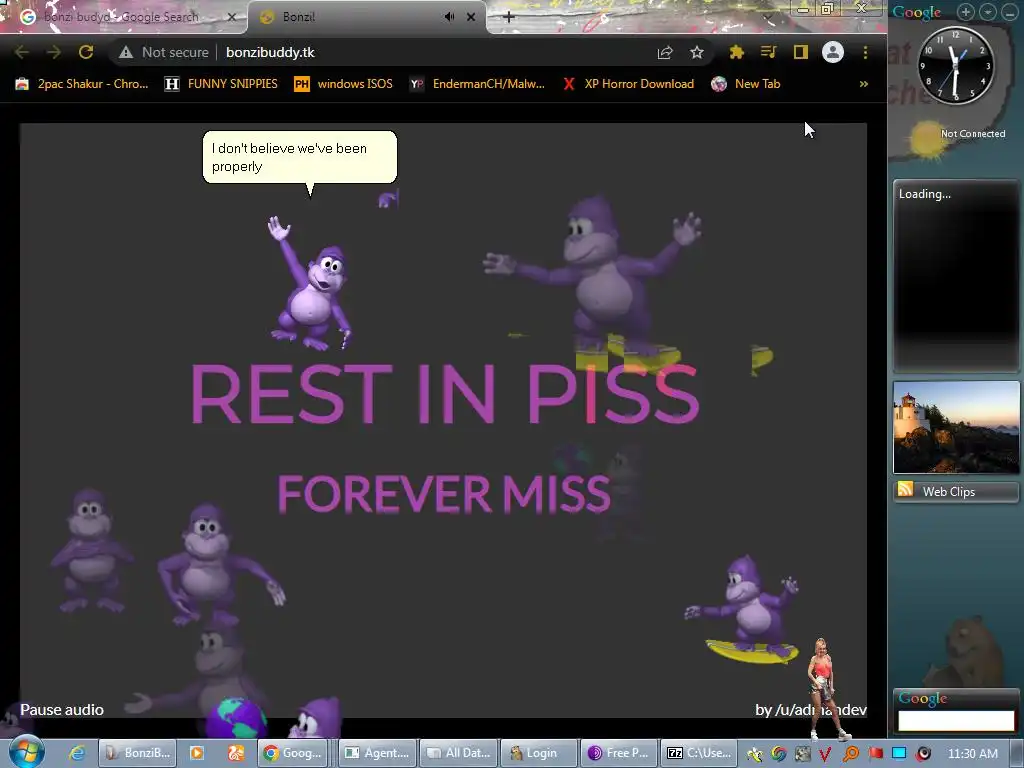Switch to the bonzi buddy Google Search tab
The image size is (1024, 768).
(x=123, y=17)
